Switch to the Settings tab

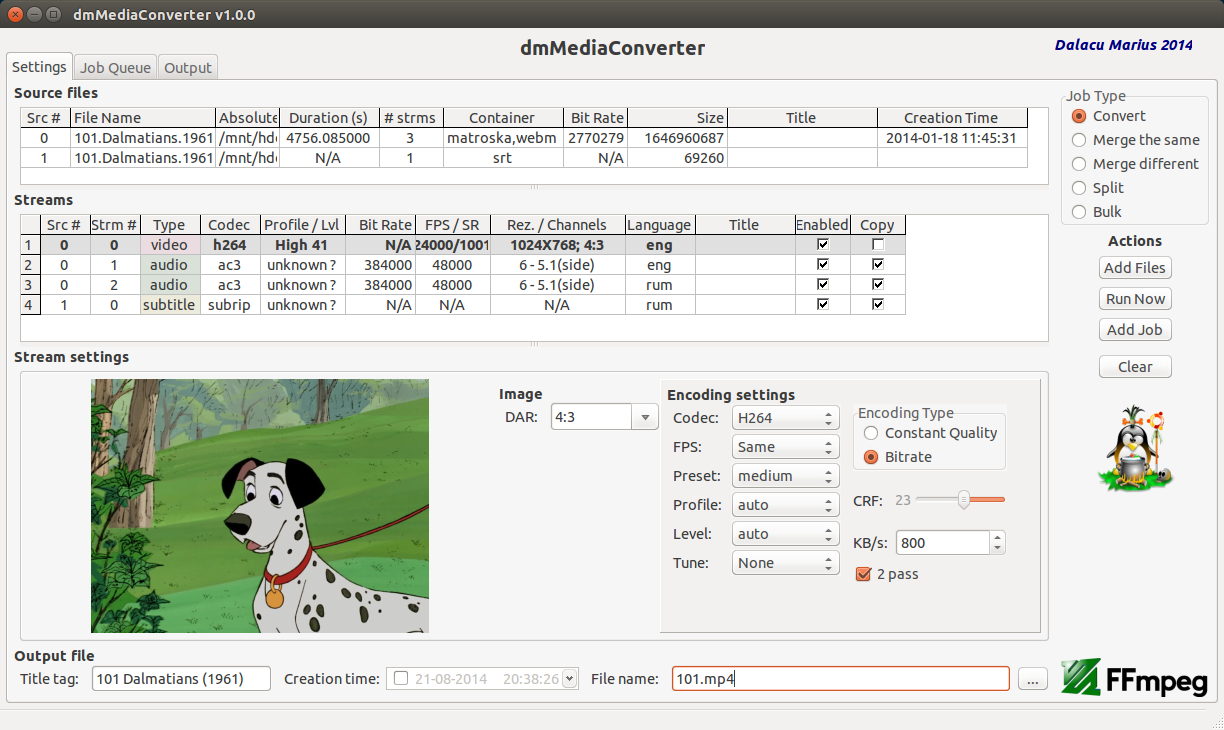(x=39, y=67)
